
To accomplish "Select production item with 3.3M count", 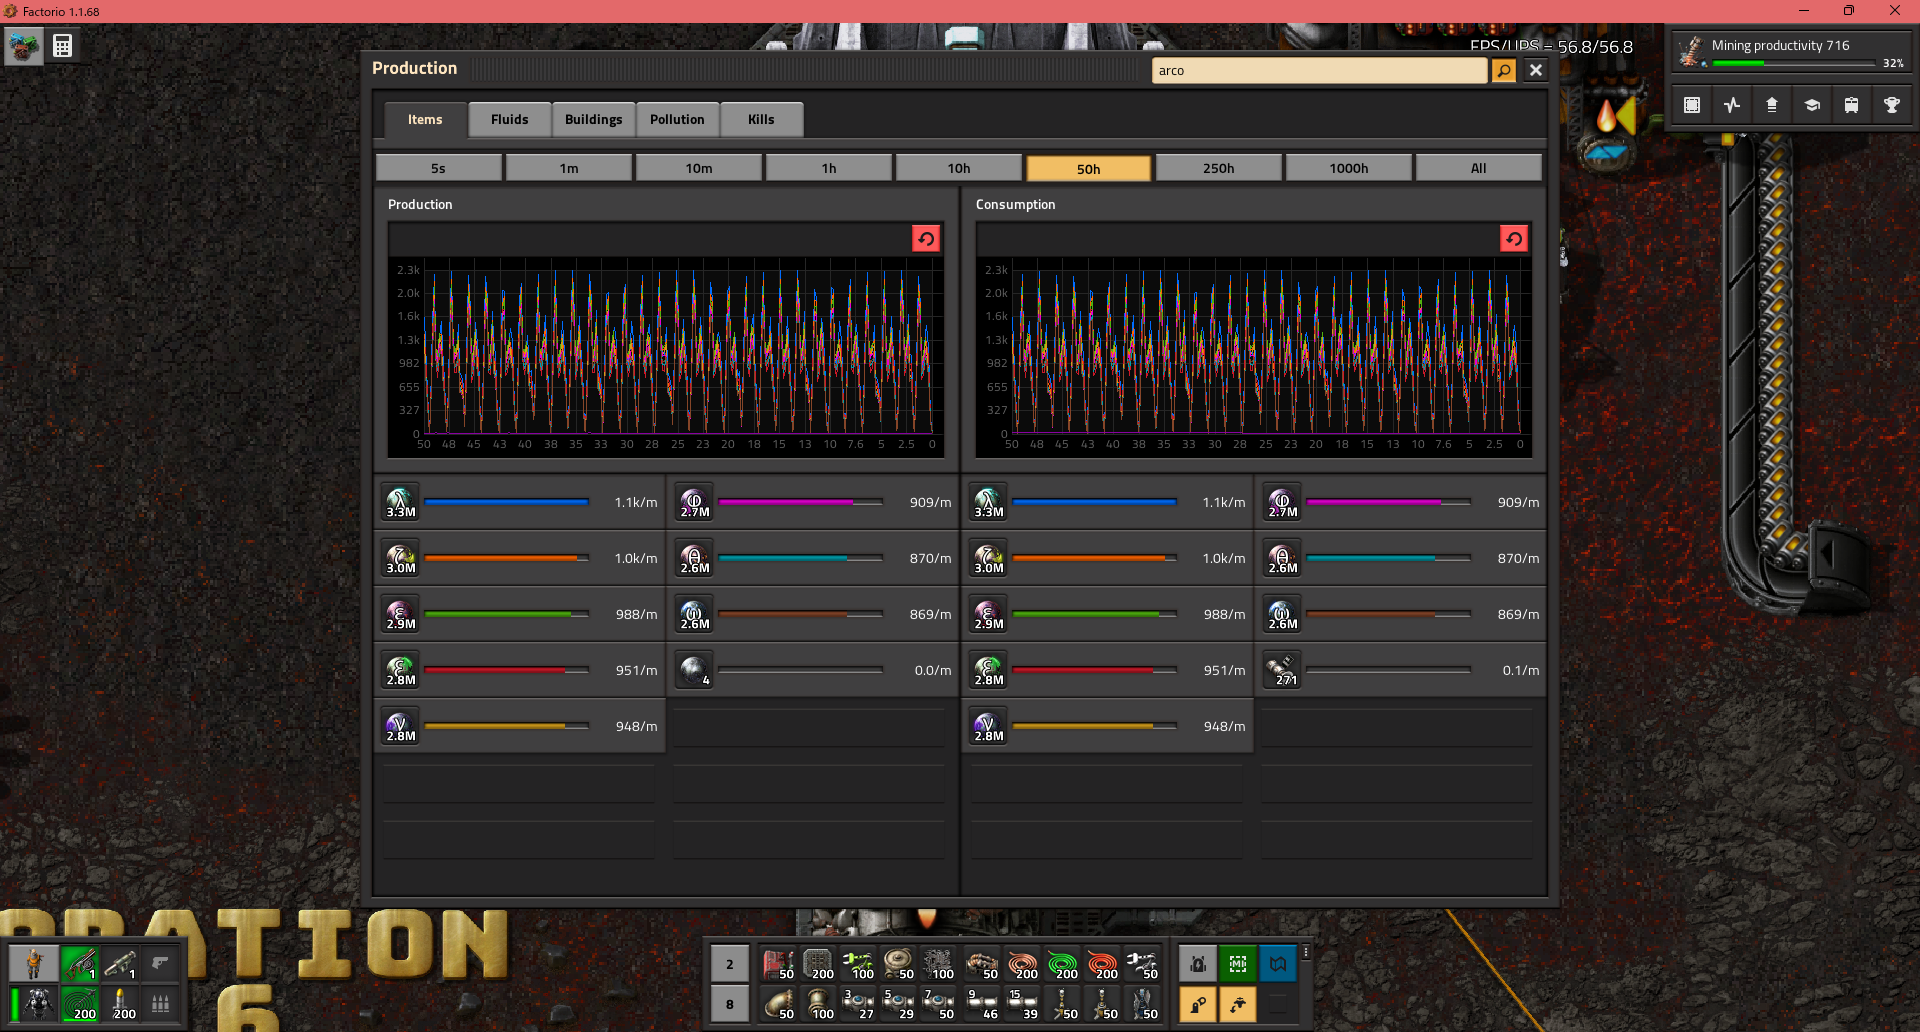I will coord(401,502).
